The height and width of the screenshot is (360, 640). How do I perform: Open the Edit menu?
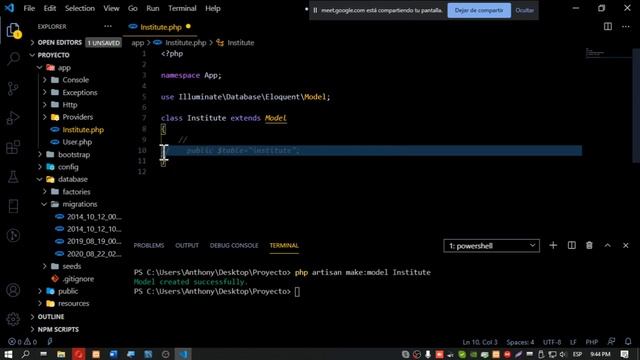coord(49,8)
